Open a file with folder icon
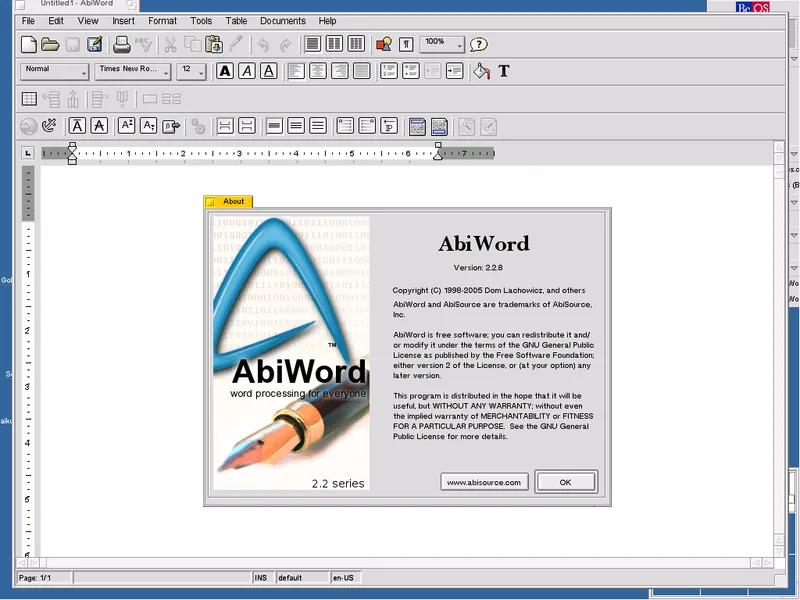800x600 pixels. (x=50, y=44)
